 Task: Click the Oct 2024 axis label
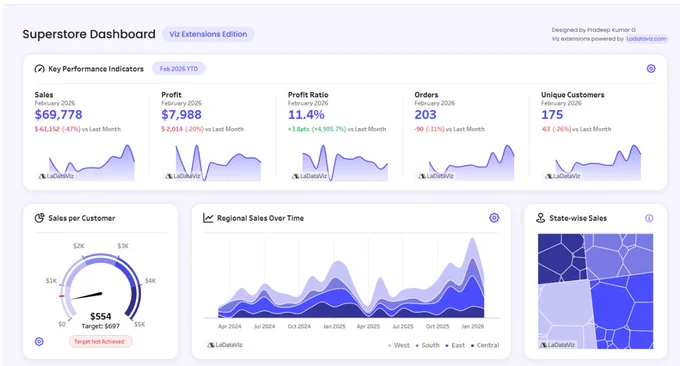pos(299,326)
